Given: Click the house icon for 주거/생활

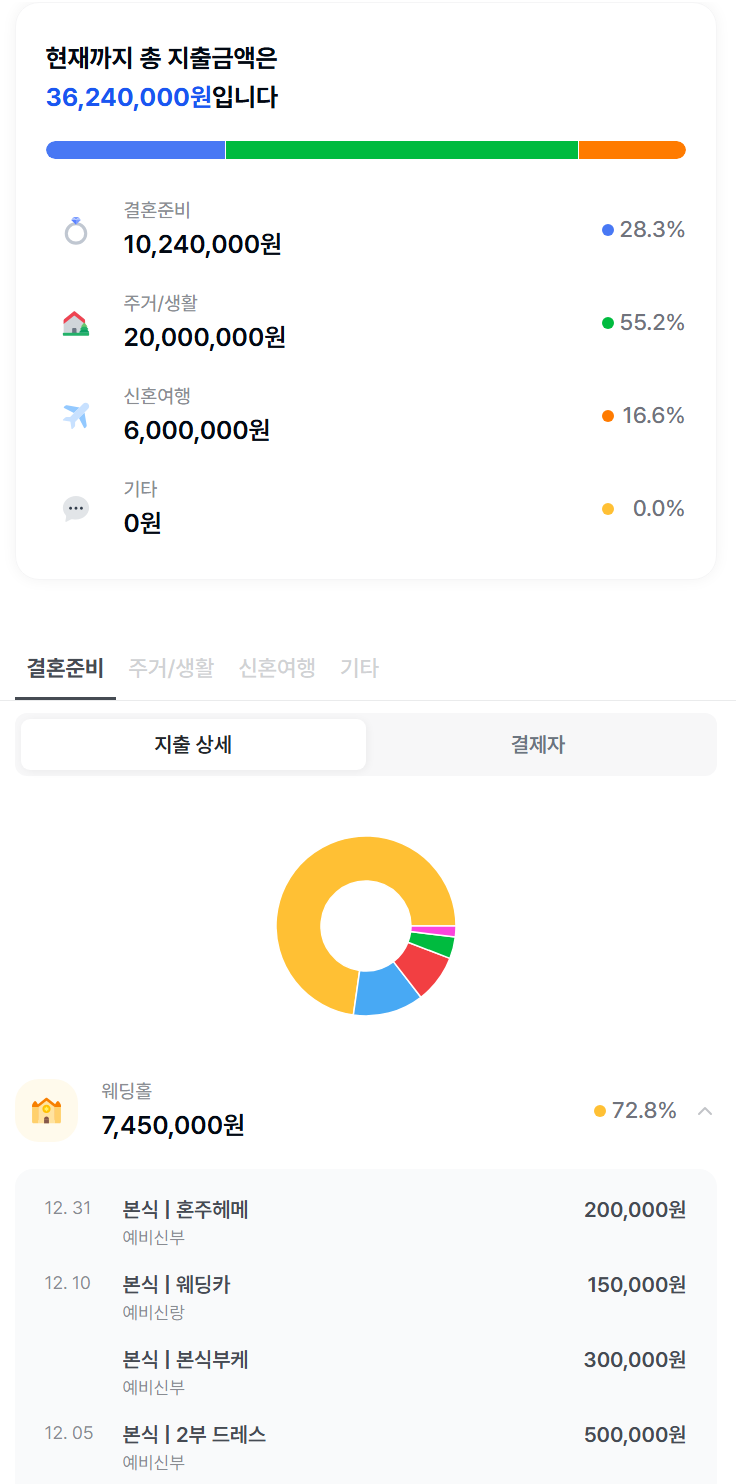Looking at the screenshot, I should point(76,324).
